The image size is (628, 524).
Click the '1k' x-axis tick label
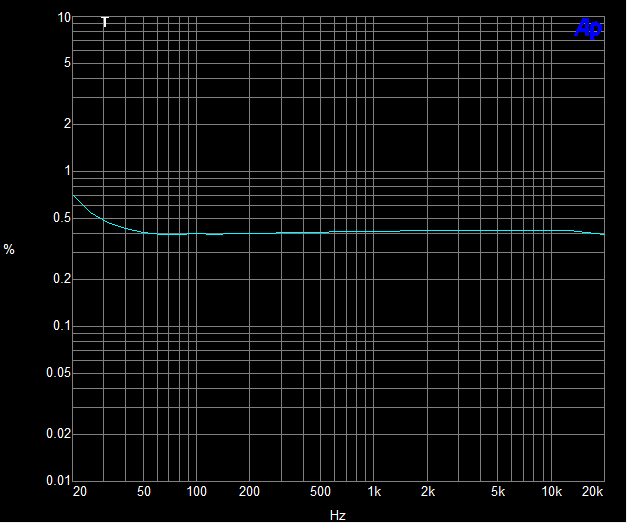(x=374, y=492)
